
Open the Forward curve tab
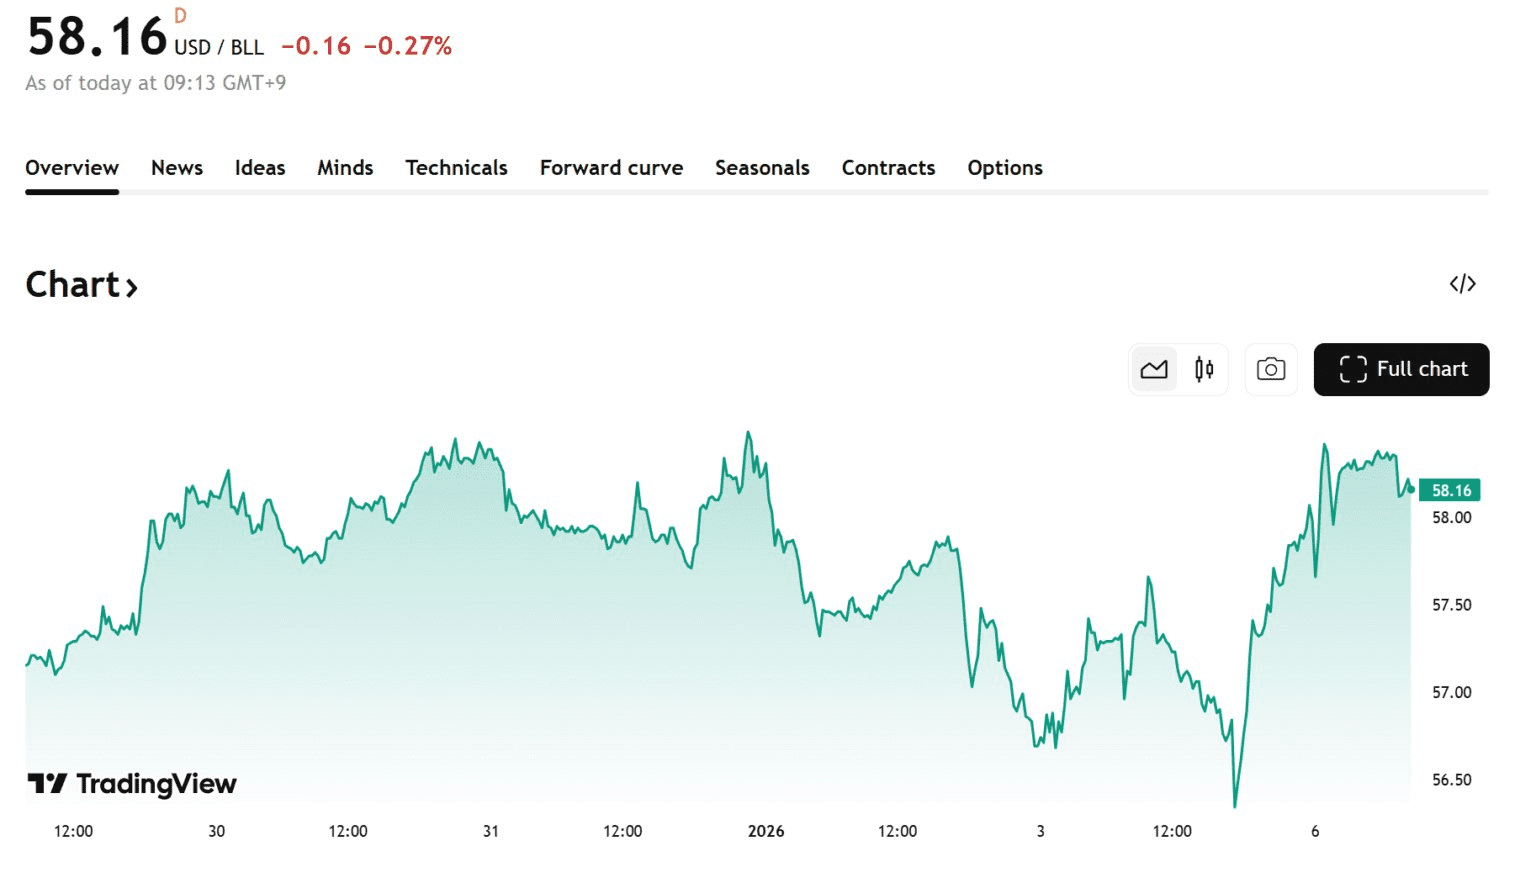pyautogui.click(x=611, y=168)
